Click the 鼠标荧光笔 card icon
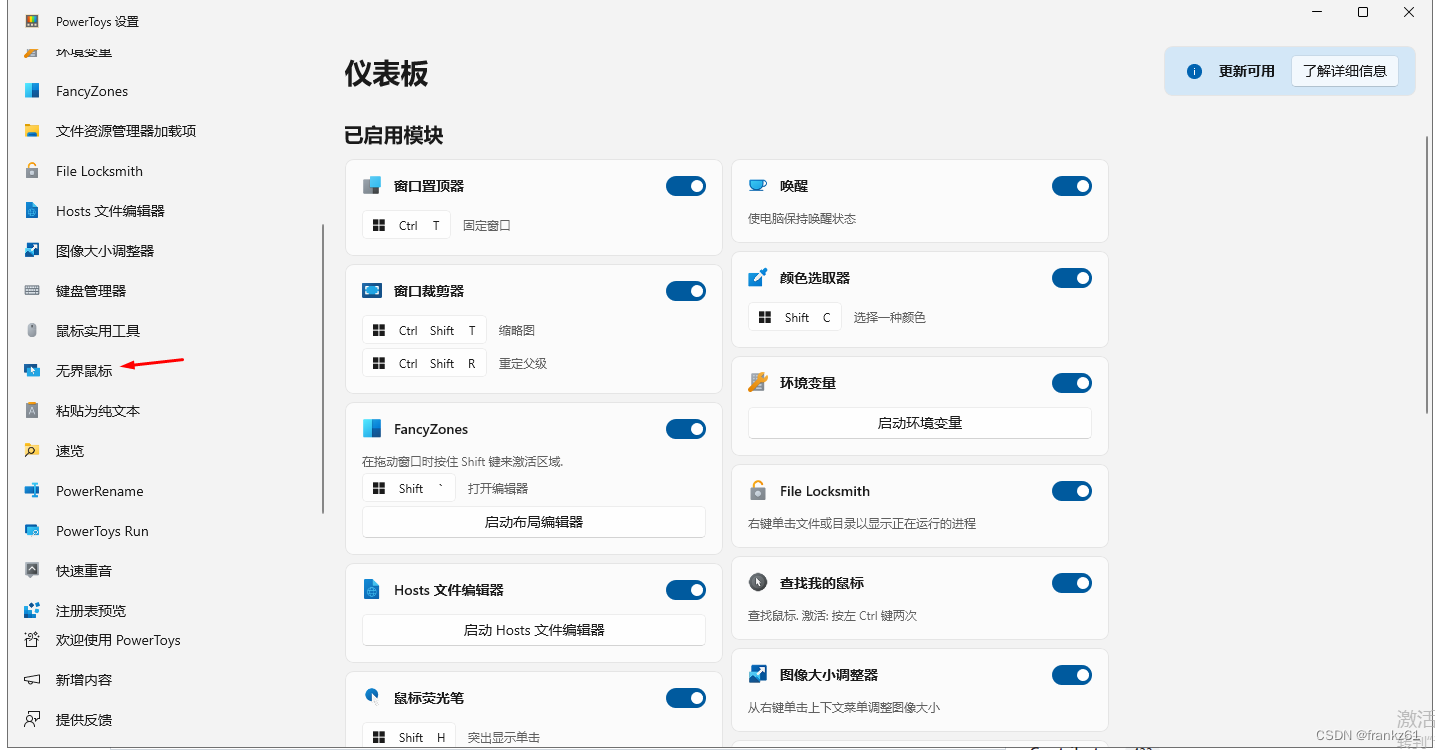The width and height of the screenshot is (1435, 750). pyautogui.click(x=372, y=698)
